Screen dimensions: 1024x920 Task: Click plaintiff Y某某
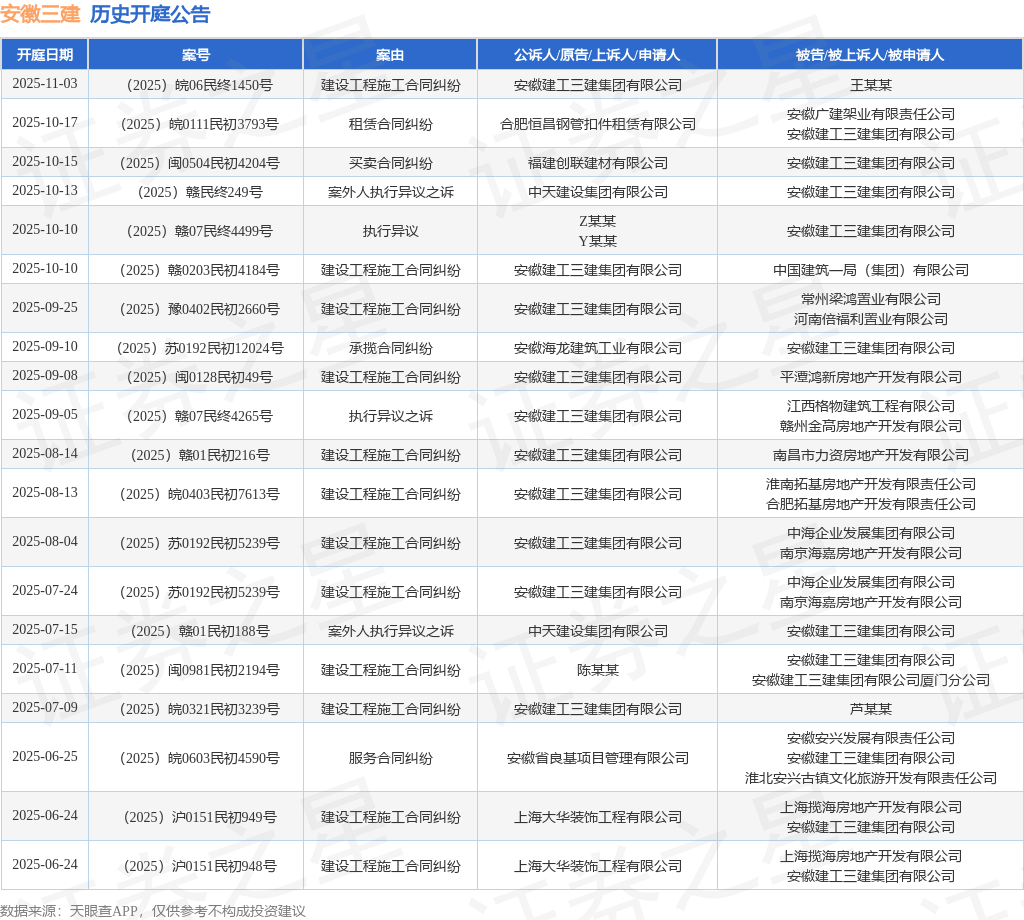click(x=598, y=242)
